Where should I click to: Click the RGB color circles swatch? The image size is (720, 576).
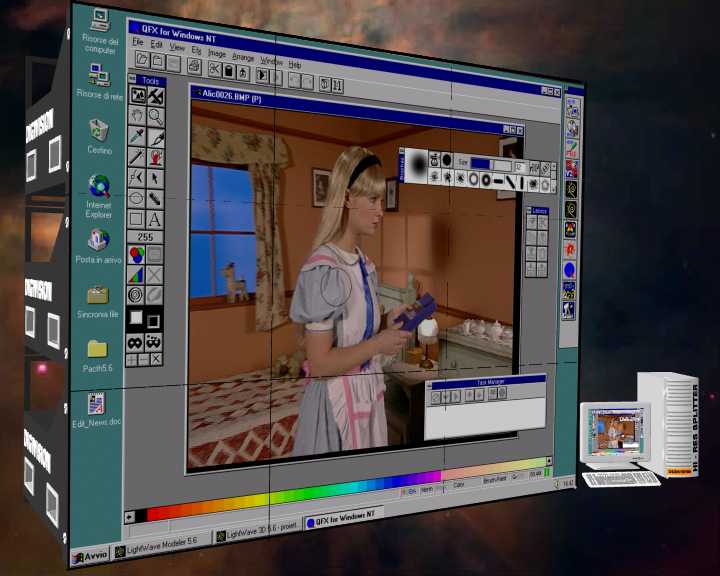point(136,254)
